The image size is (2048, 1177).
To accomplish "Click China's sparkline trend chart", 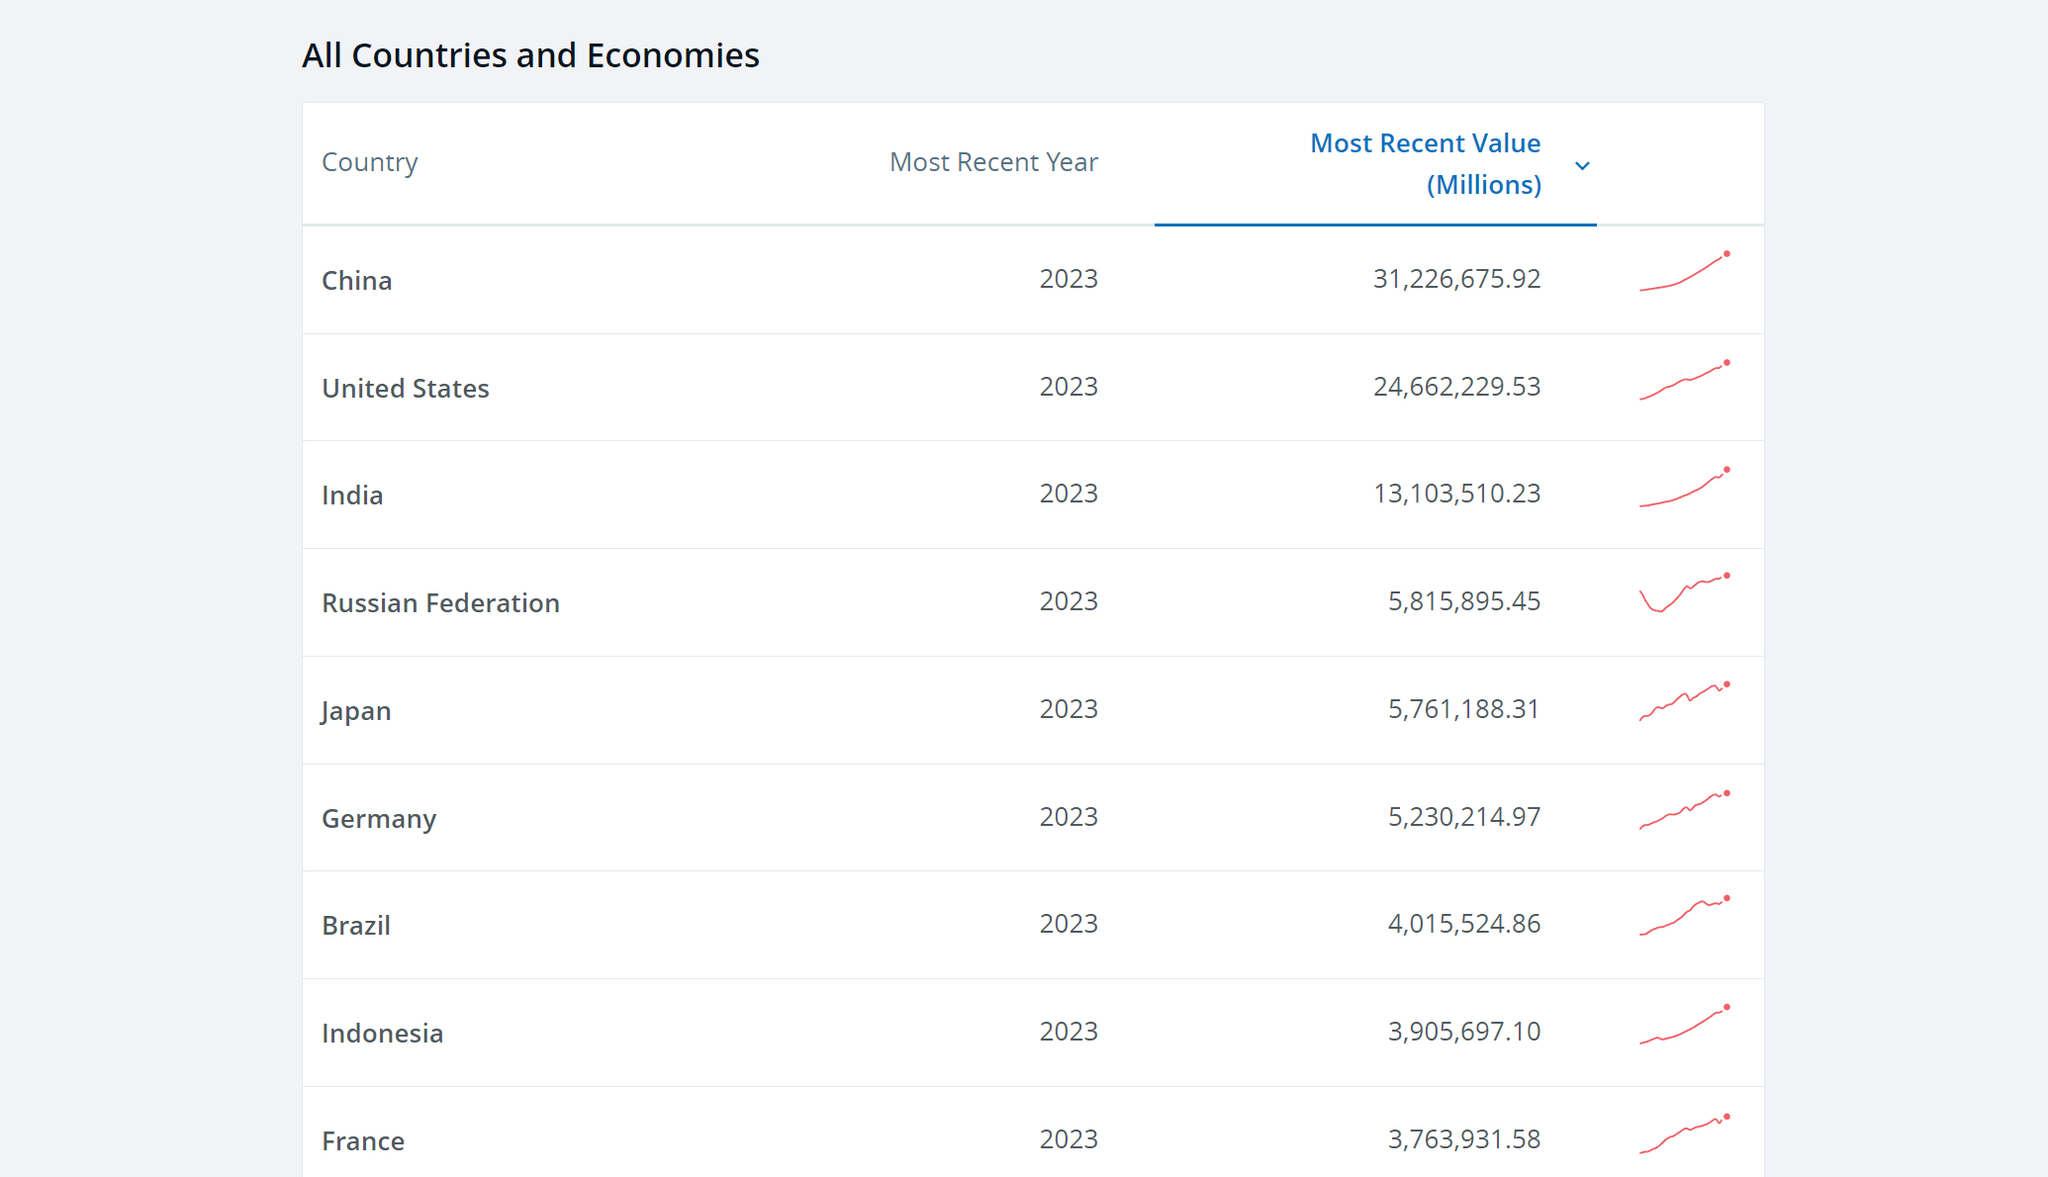I will pos(1685,273).
